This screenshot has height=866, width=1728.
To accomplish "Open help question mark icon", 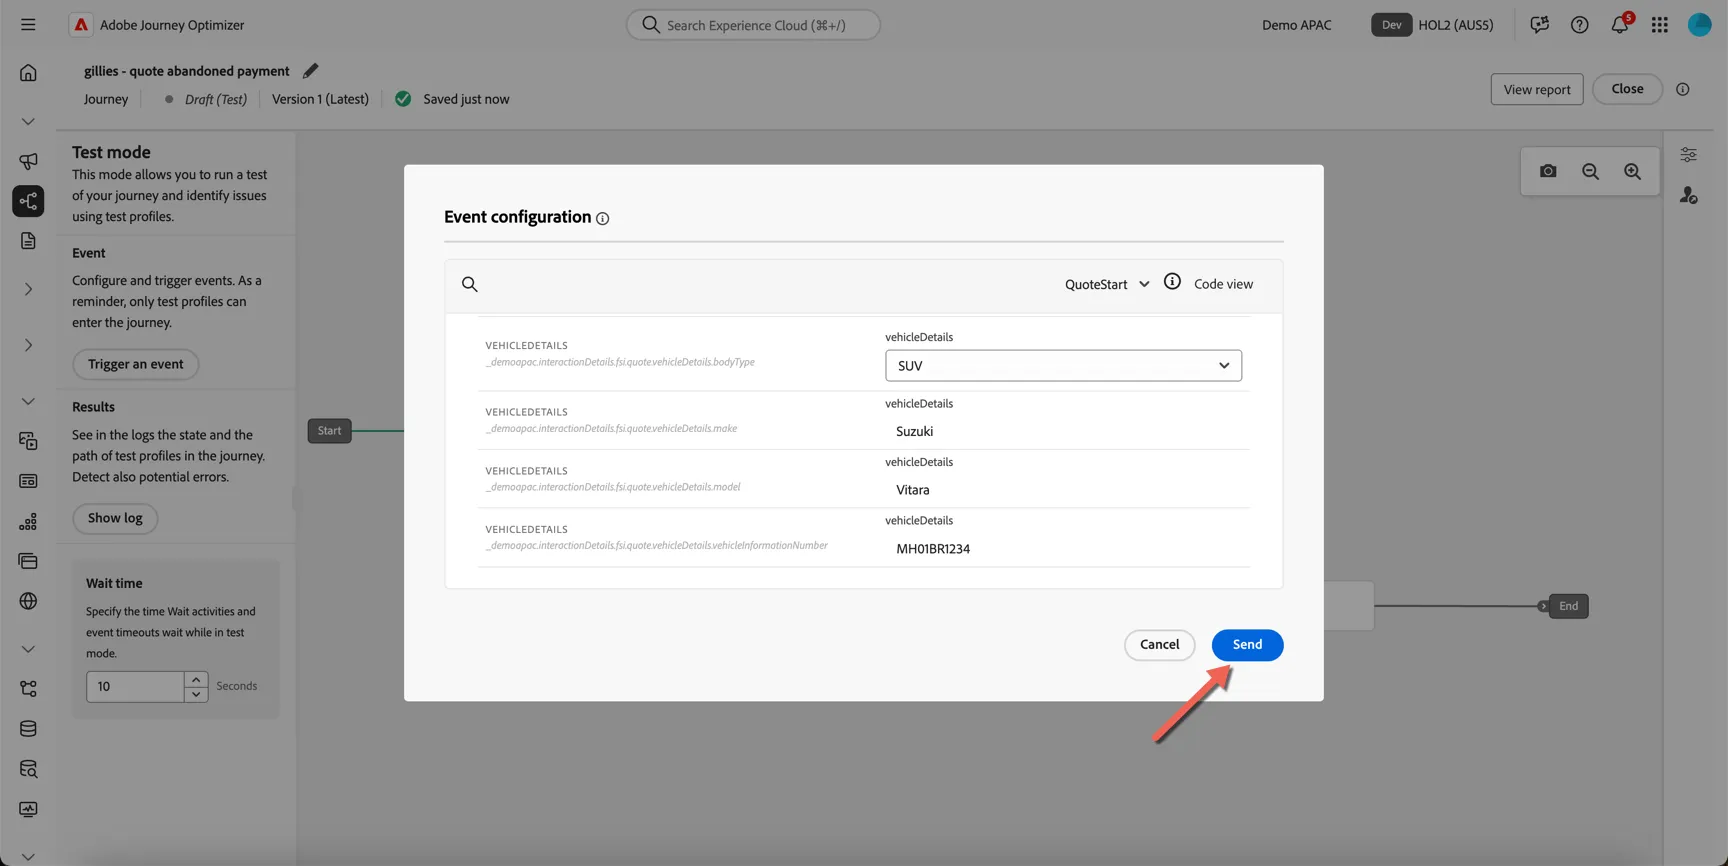I will coord(1579,25).
